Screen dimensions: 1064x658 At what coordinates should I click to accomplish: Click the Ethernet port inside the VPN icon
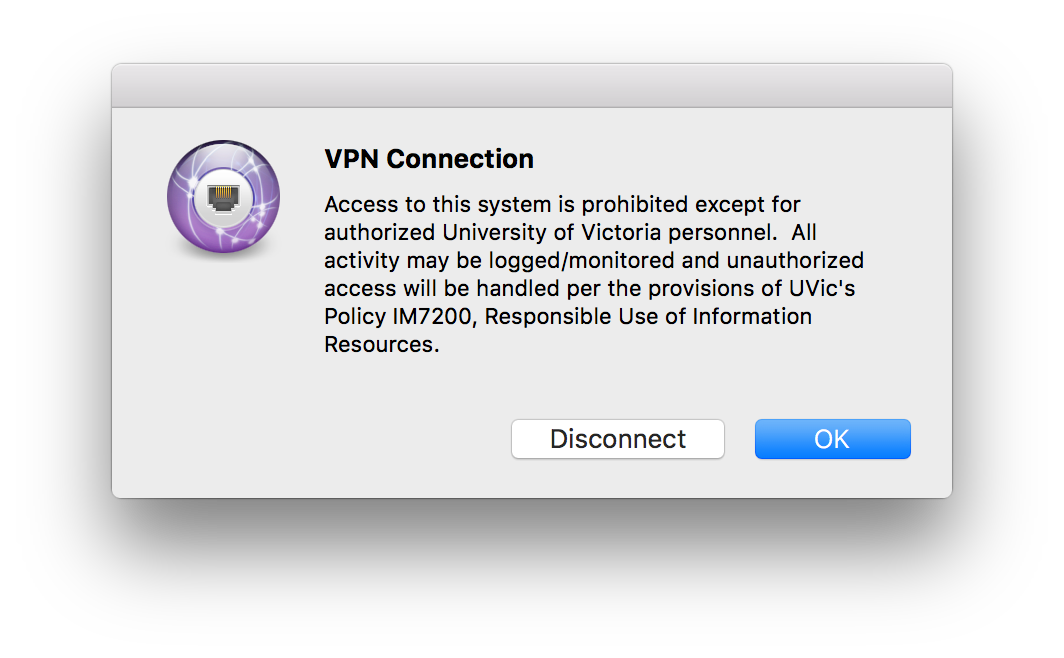223,196
